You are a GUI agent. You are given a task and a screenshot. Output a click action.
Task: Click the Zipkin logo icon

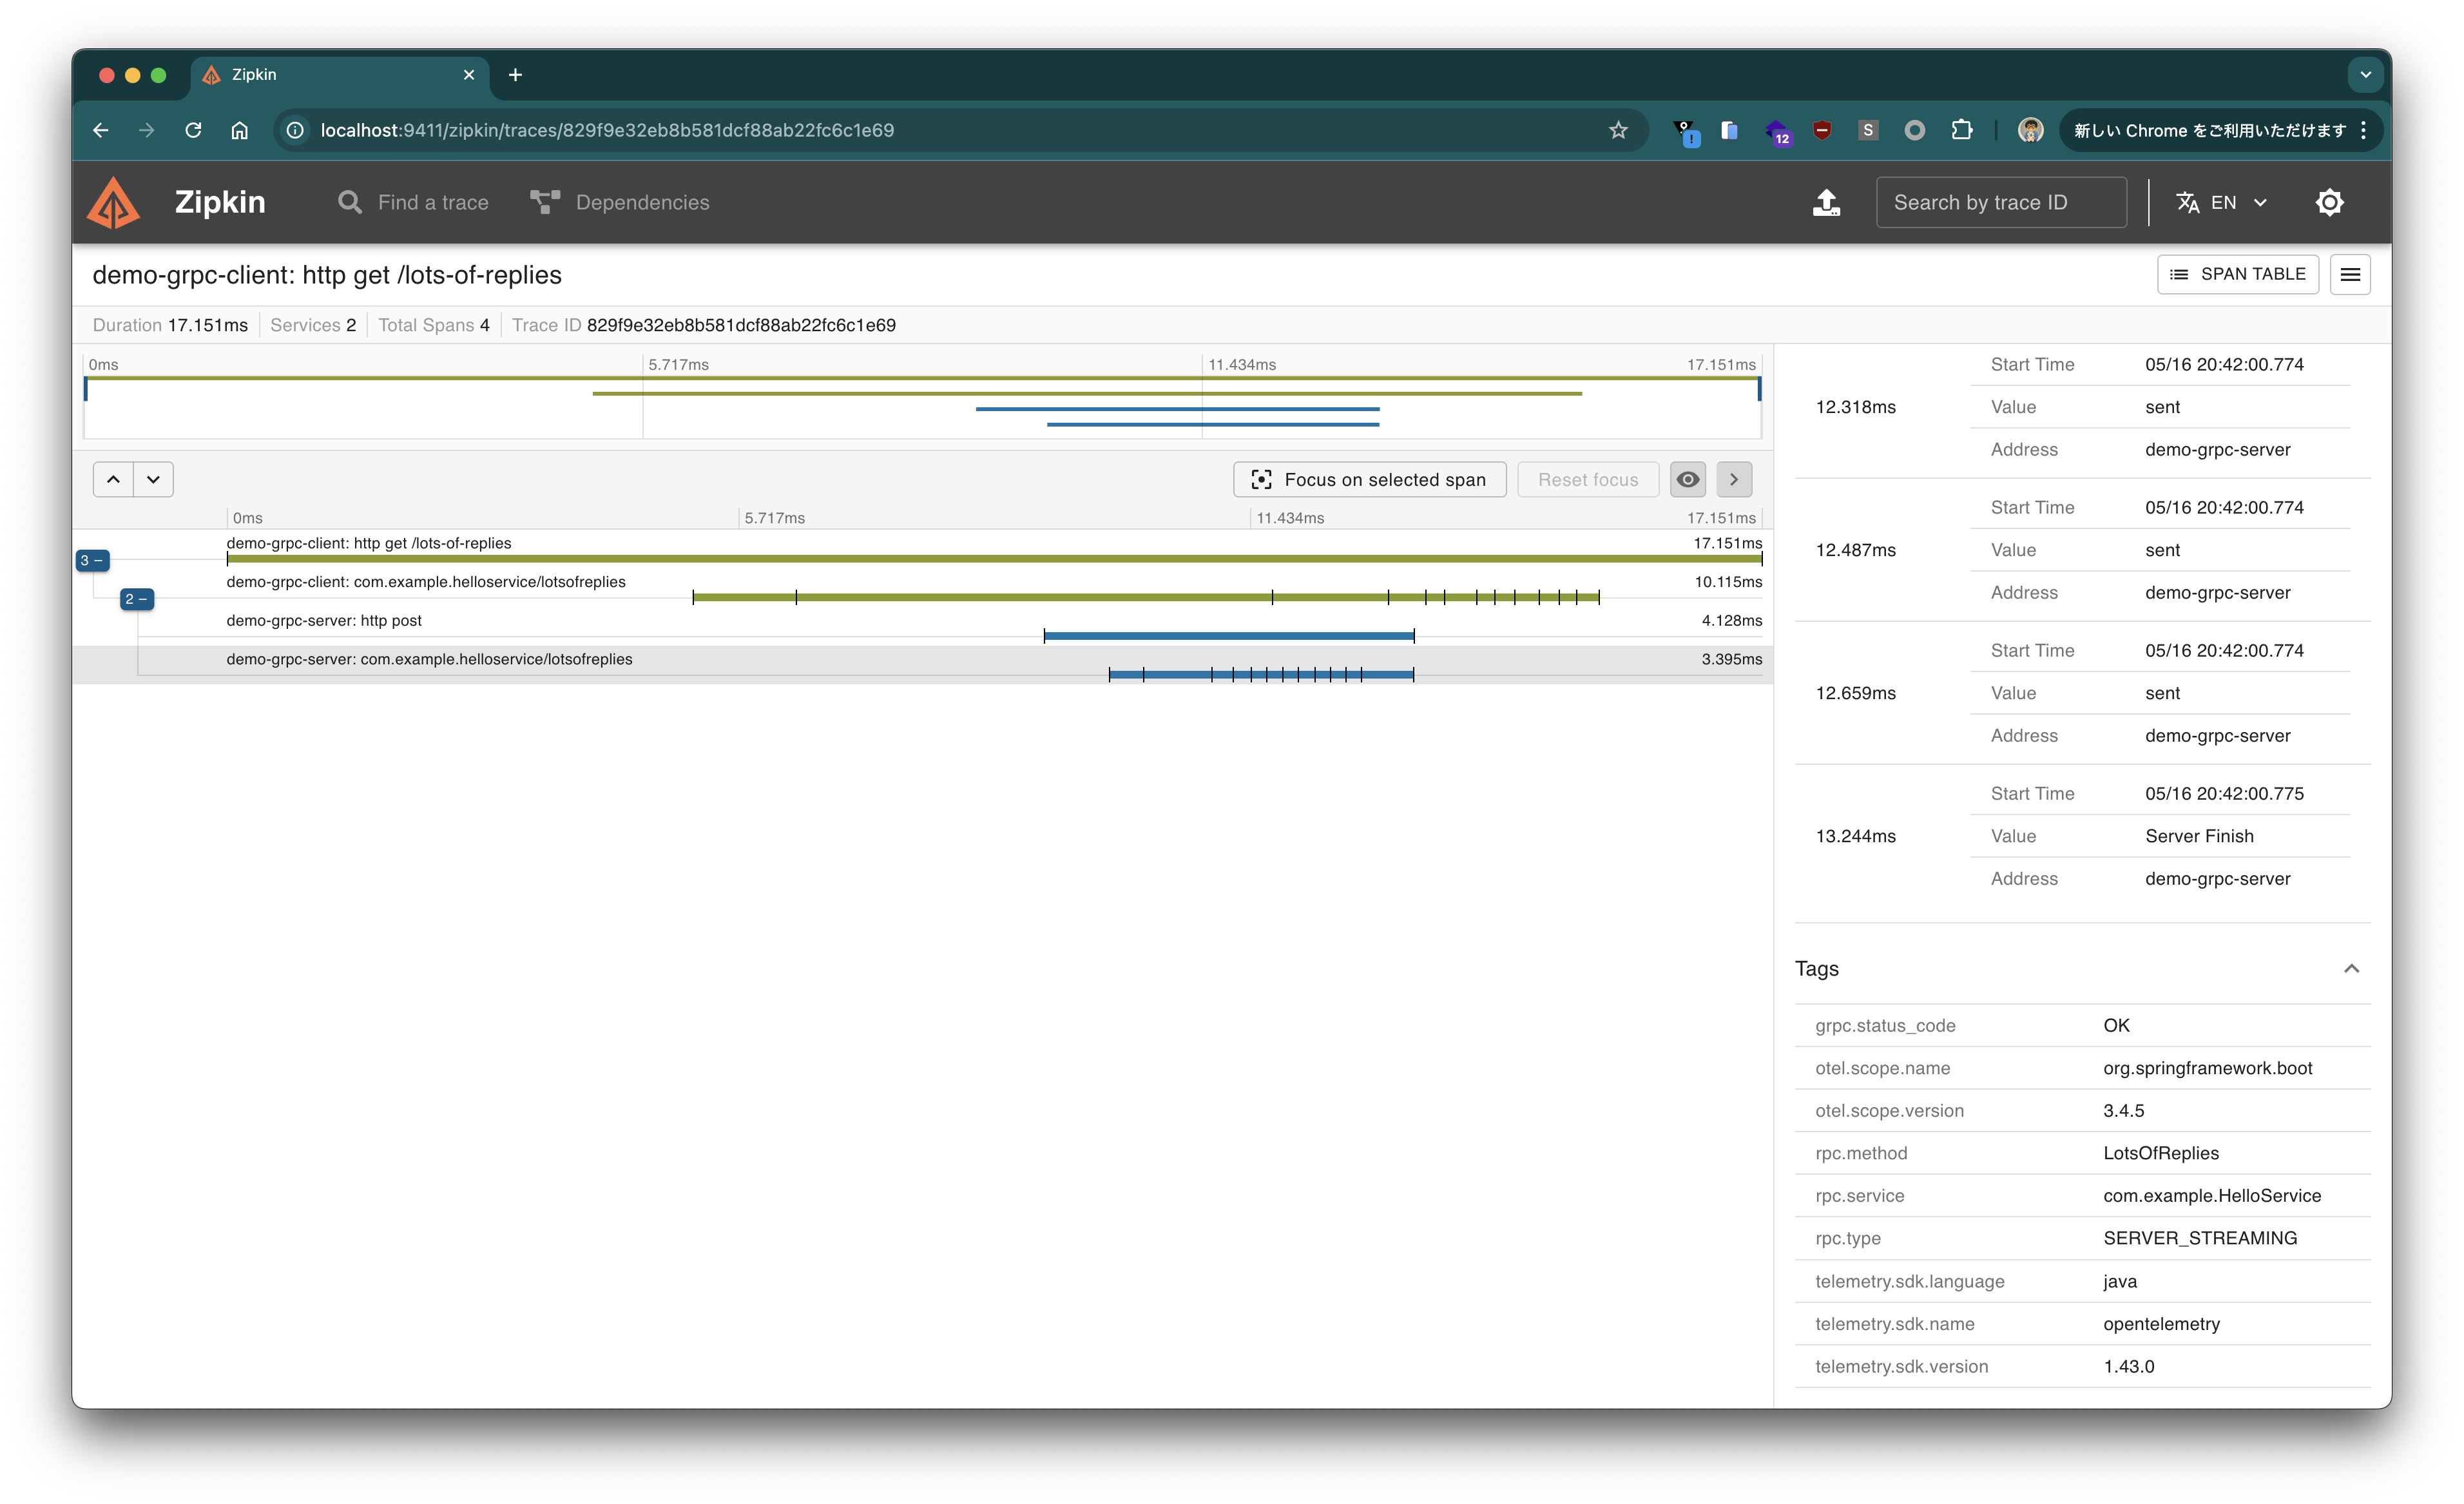[x=114, y=202]
